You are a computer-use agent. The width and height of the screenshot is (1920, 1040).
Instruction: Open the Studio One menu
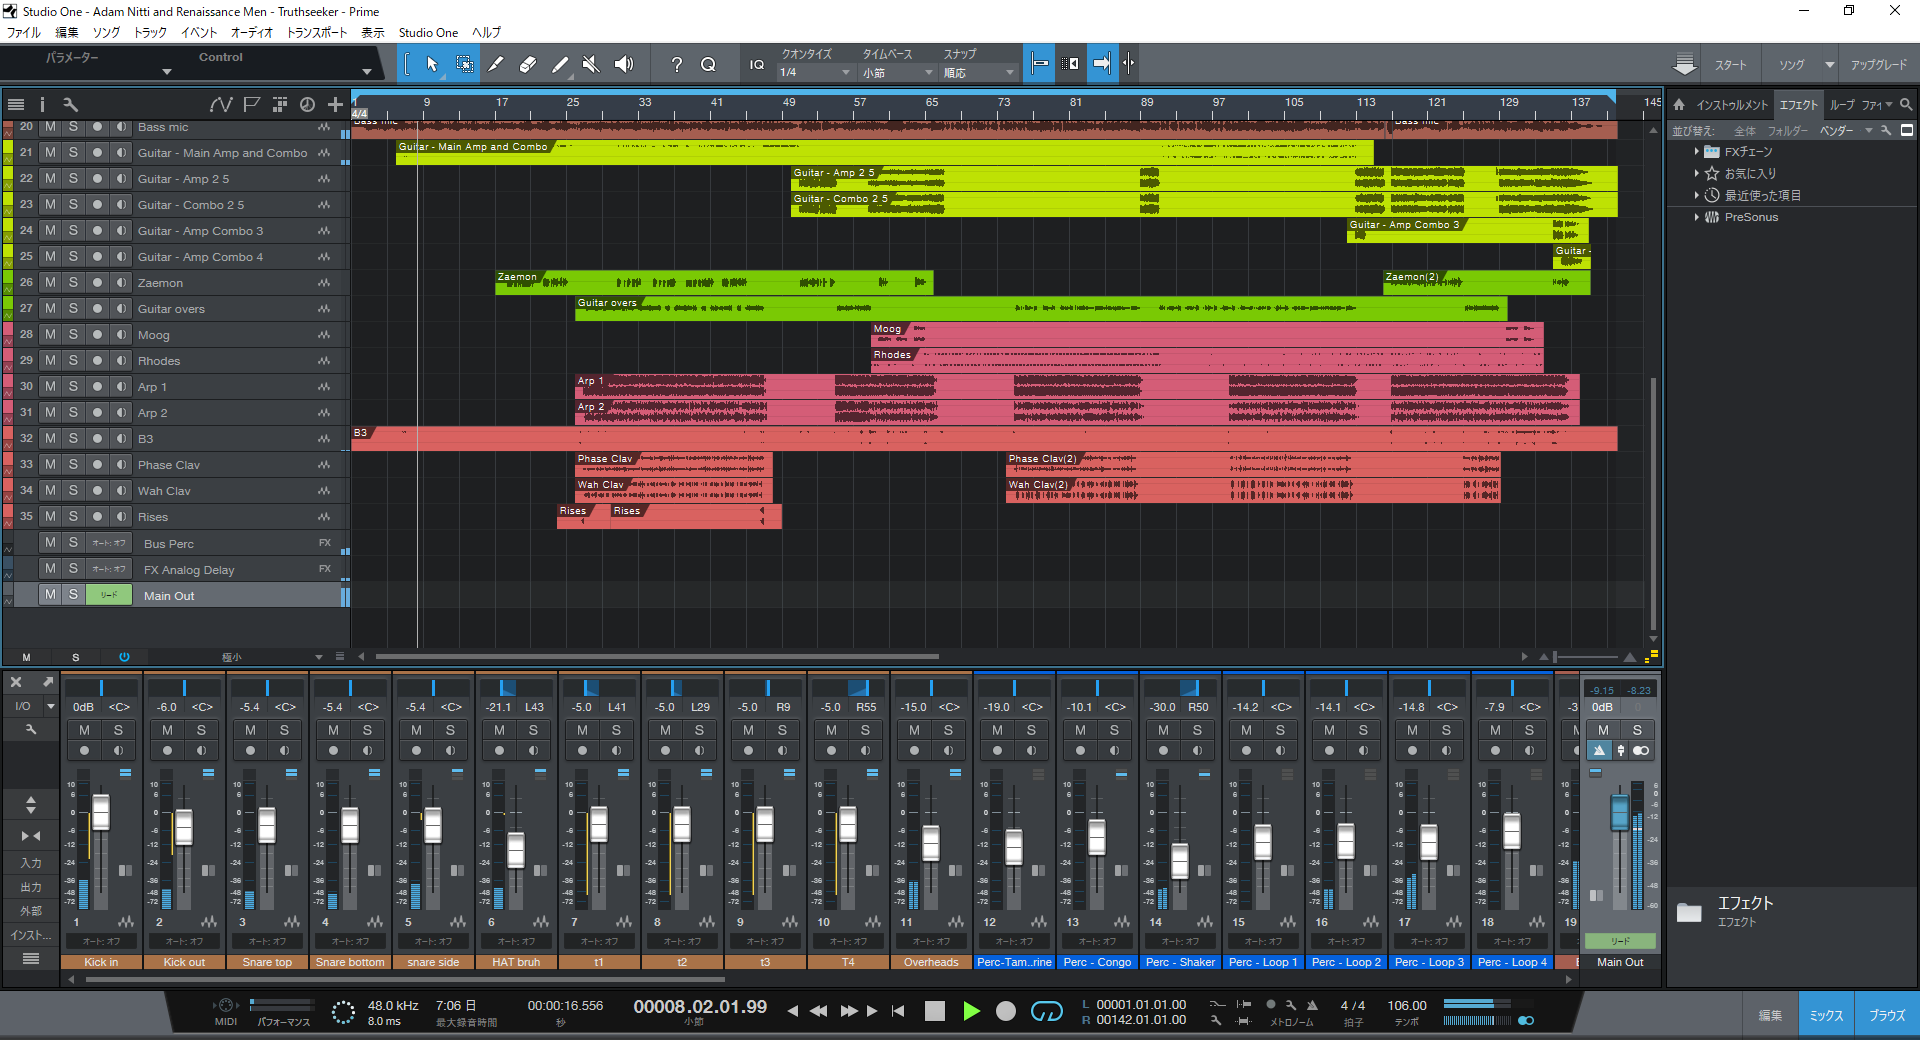(x=428, y=33)
